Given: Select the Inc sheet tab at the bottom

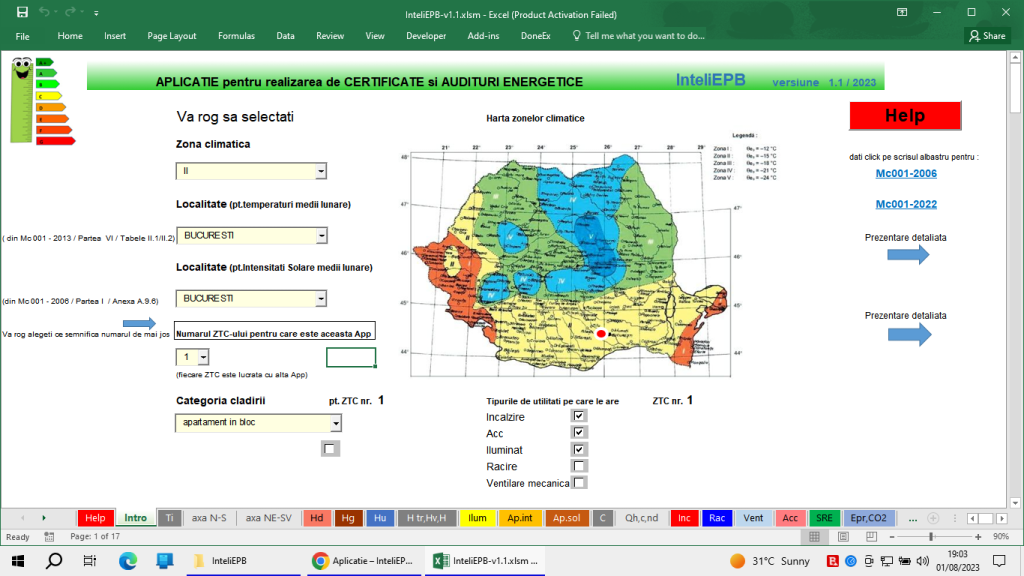Looking at the screenshot, I should pyautogui.click(x=684, y=518).
